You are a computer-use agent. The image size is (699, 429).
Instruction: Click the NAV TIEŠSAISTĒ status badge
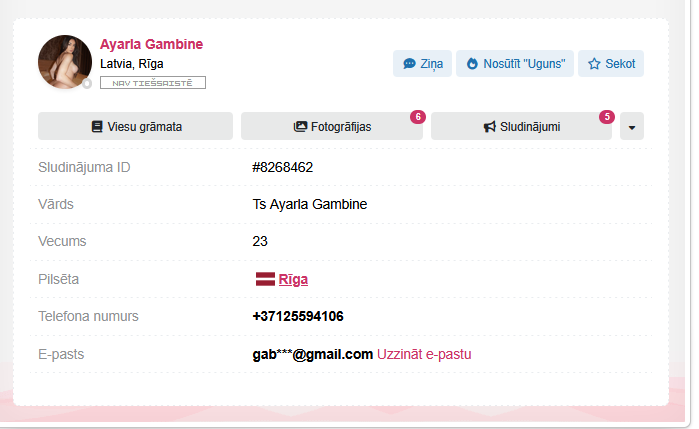(153, 83)
